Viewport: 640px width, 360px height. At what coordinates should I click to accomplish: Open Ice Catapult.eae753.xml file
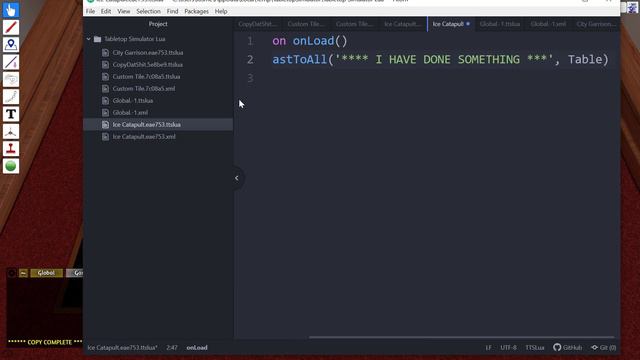point(144,137)
